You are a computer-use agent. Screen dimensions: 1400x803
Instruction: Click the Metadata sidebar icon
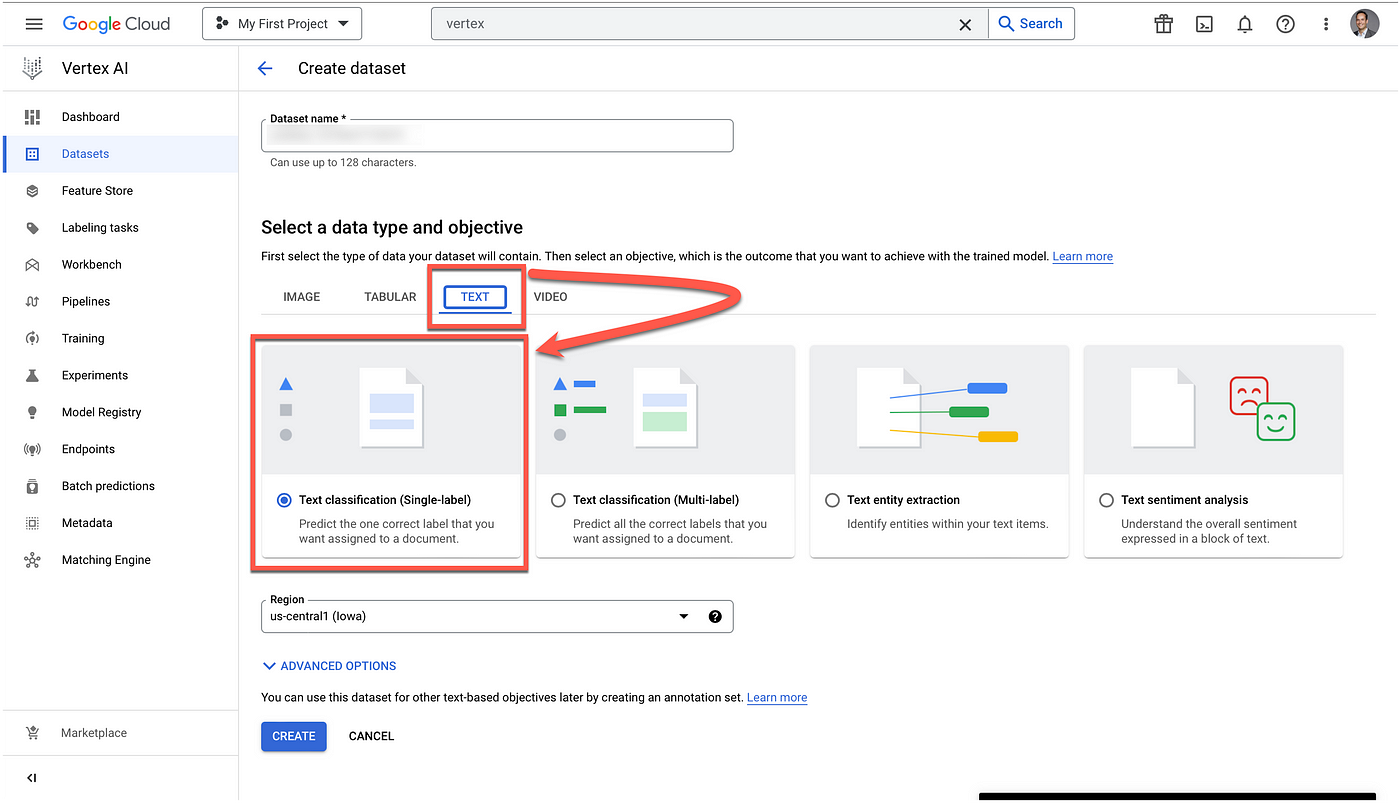coord(32,524)
